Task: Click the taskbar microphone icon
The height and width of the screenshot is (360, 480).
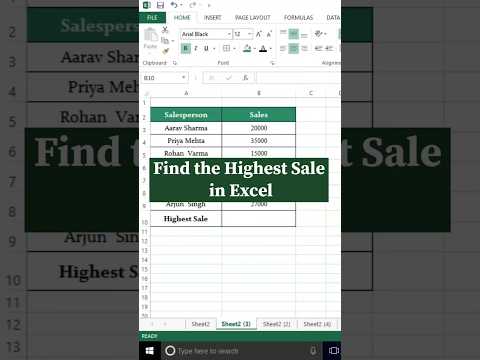Action: pos(313,351)
